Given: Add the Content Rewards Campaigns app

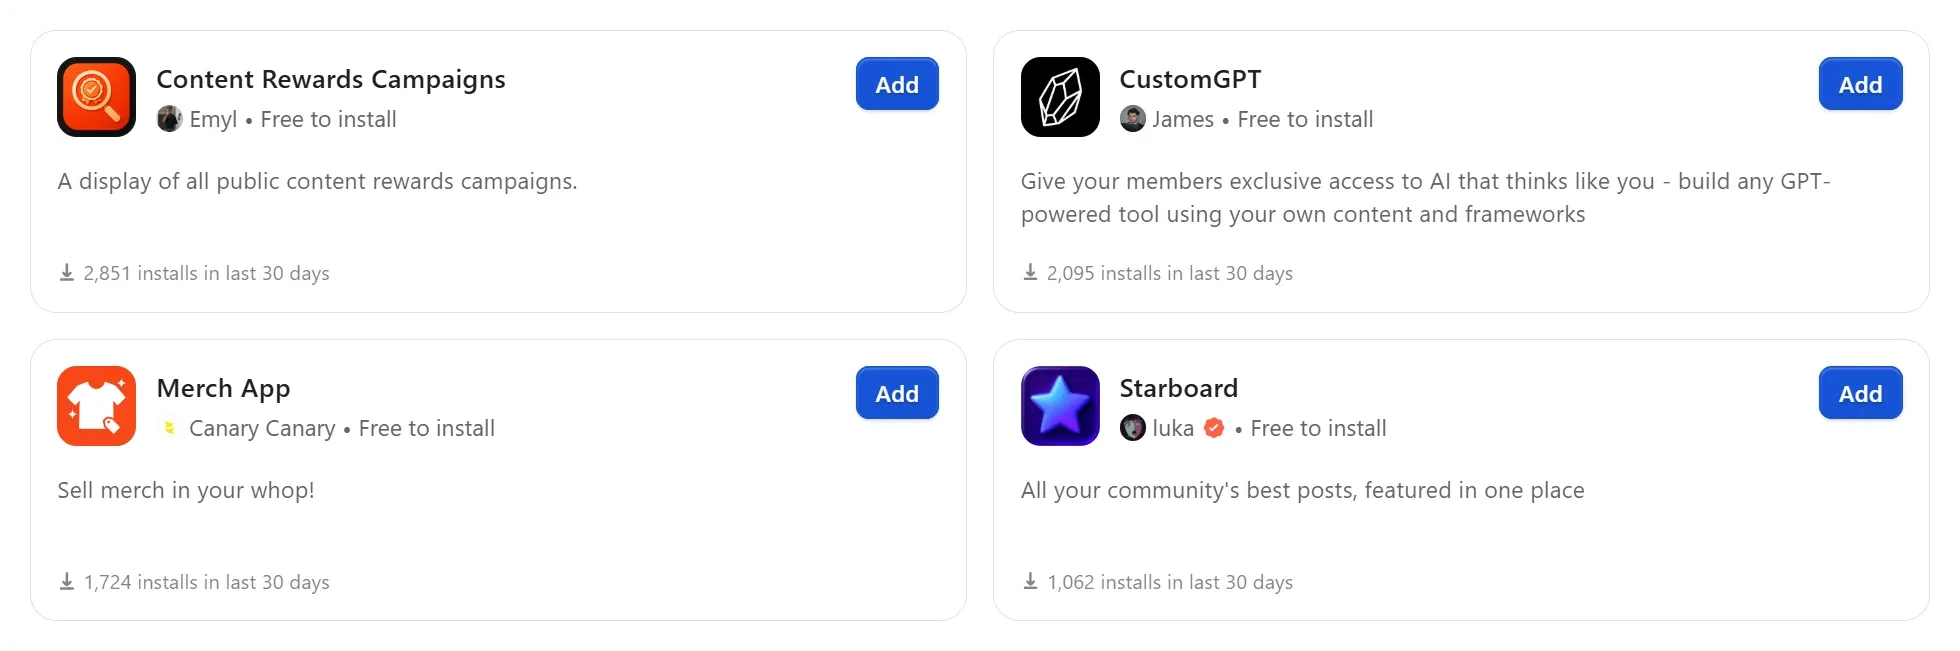Looking at the screenshot, I should pyautogui.click(x=896, y=84).
